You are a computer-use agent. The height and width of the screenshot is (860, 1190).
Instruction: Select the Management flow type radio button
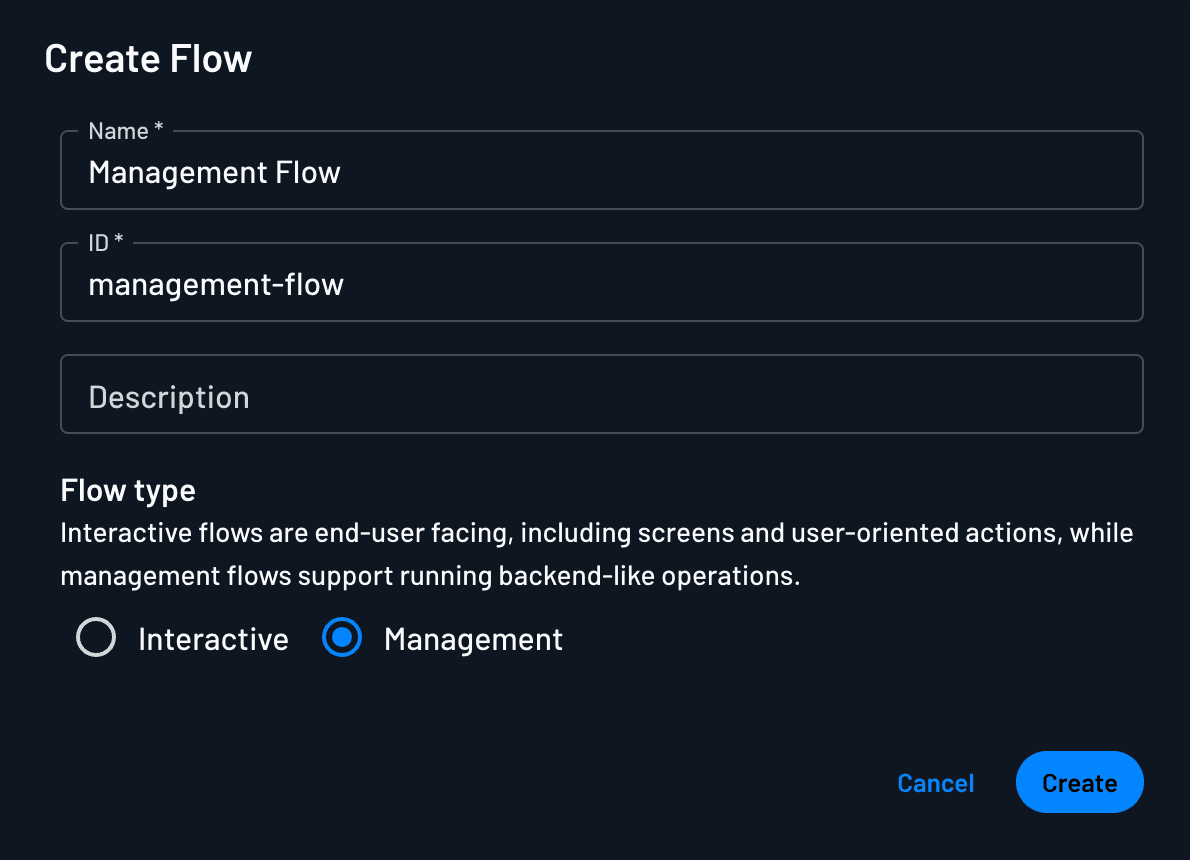[342, 638]
